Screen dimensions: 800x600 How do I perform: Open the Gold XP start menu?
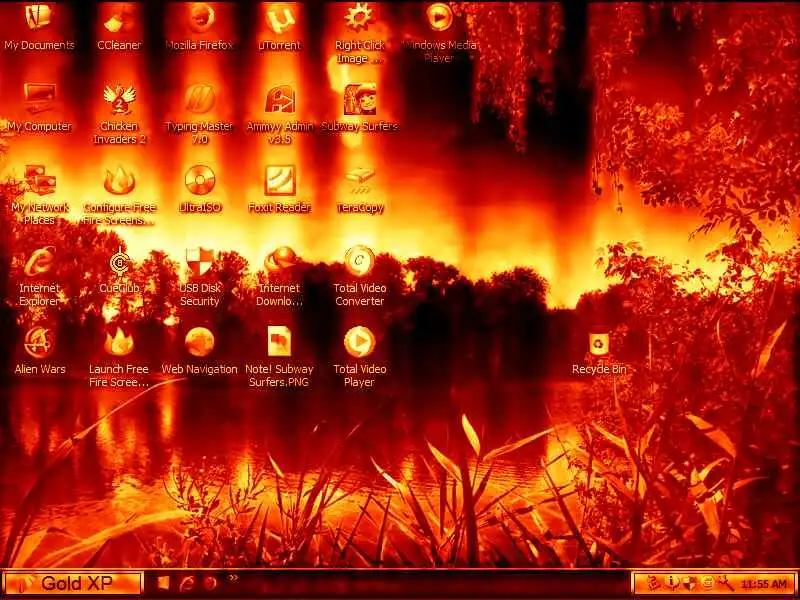72,583
